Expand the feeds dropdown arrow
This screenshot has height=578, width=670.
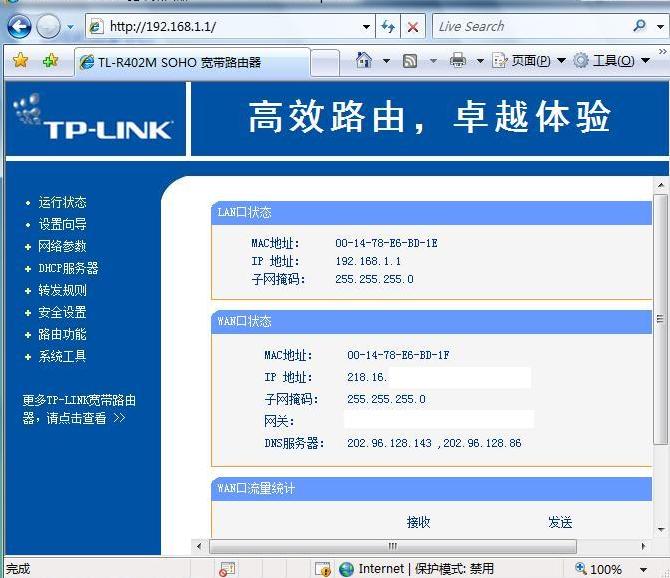pos(433,61)
